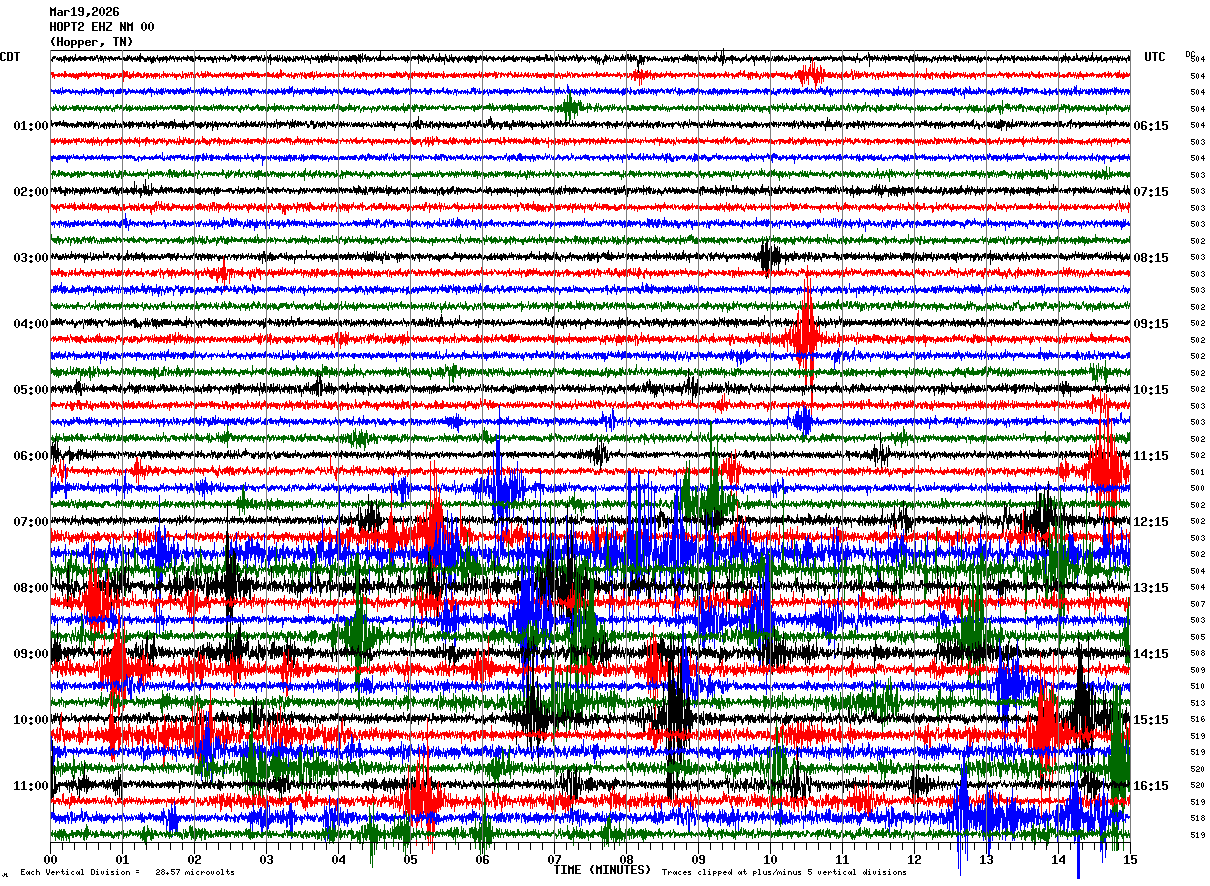Click minute 02 tick label on time axis
The image size is (1210, 886).
point(194,859)
